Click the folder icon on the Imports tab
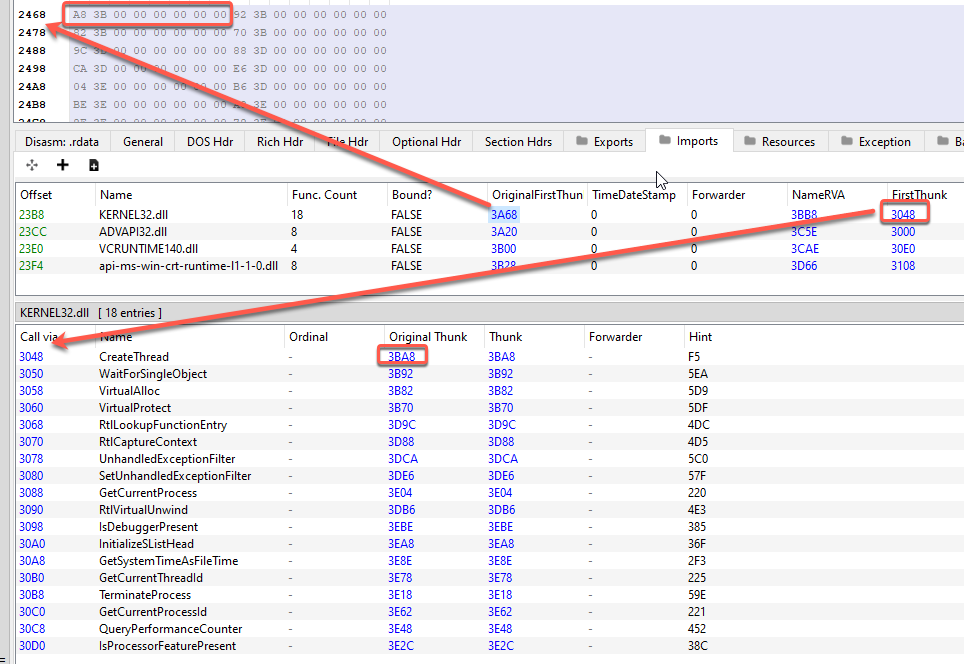This screenshot has width=964, height=664. pos(667,141)
